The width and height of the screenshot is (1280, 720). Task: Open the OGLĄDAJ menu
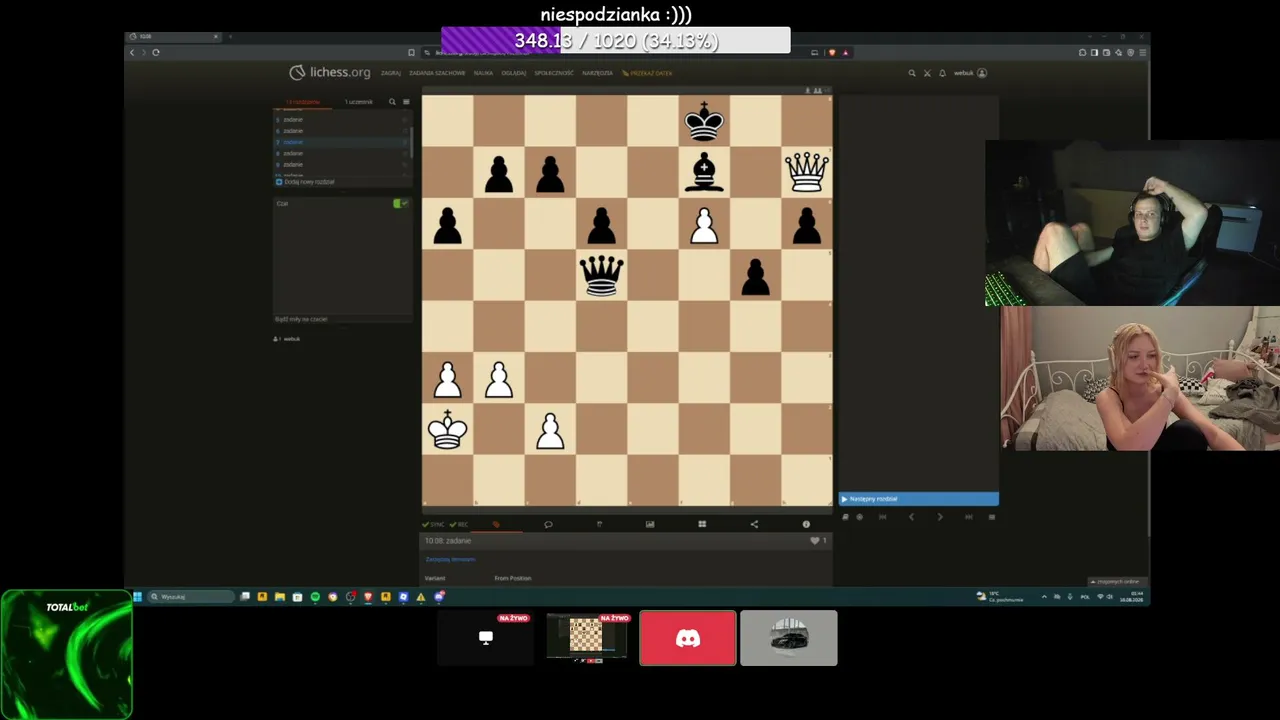[x=513, y=73]
